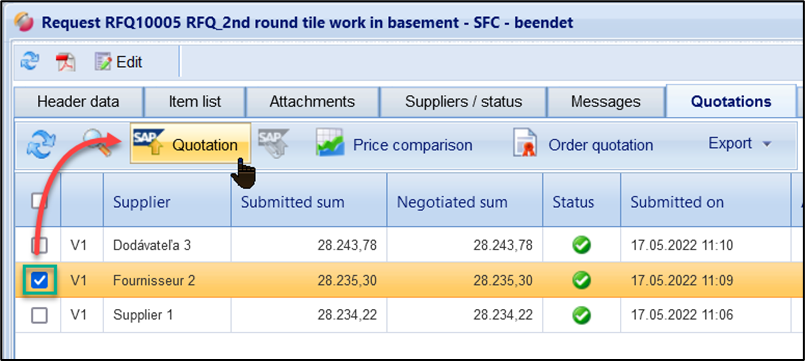The height and width of the screenshot is (361, 805).
Task: Click the greyed-out SAP download icon
Action: click(273, 142)
